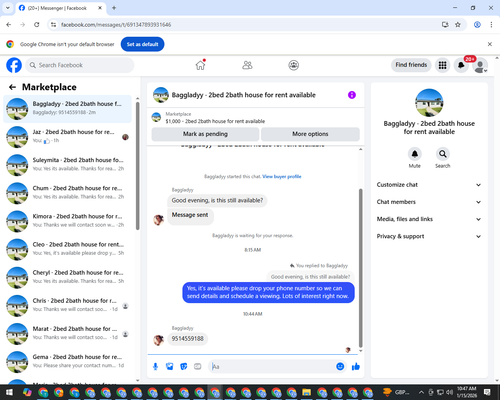Open the emoji picker in message box

coord(340,366)
